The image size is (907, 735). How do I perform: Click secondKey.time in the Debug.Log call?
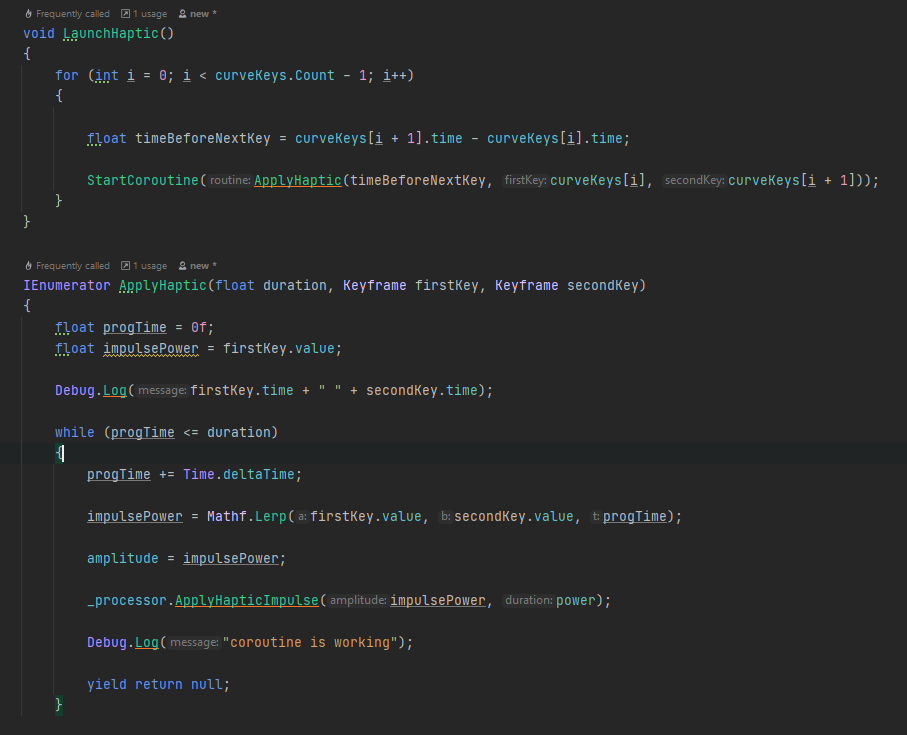[x=422, y=391]
